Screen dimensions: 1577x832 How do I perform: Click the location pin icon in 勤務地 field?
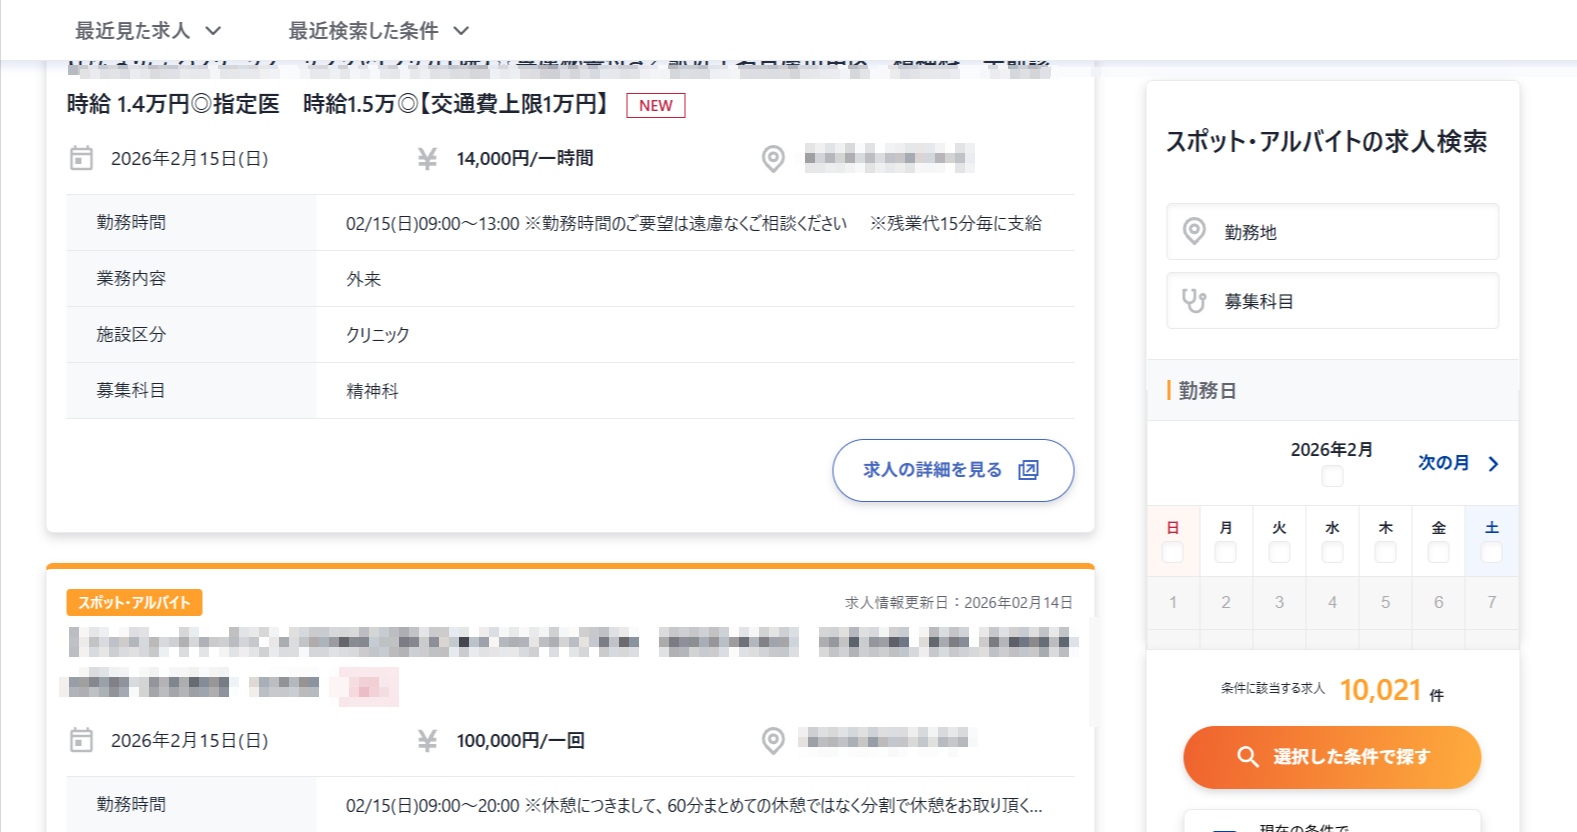click(1194, 231)
